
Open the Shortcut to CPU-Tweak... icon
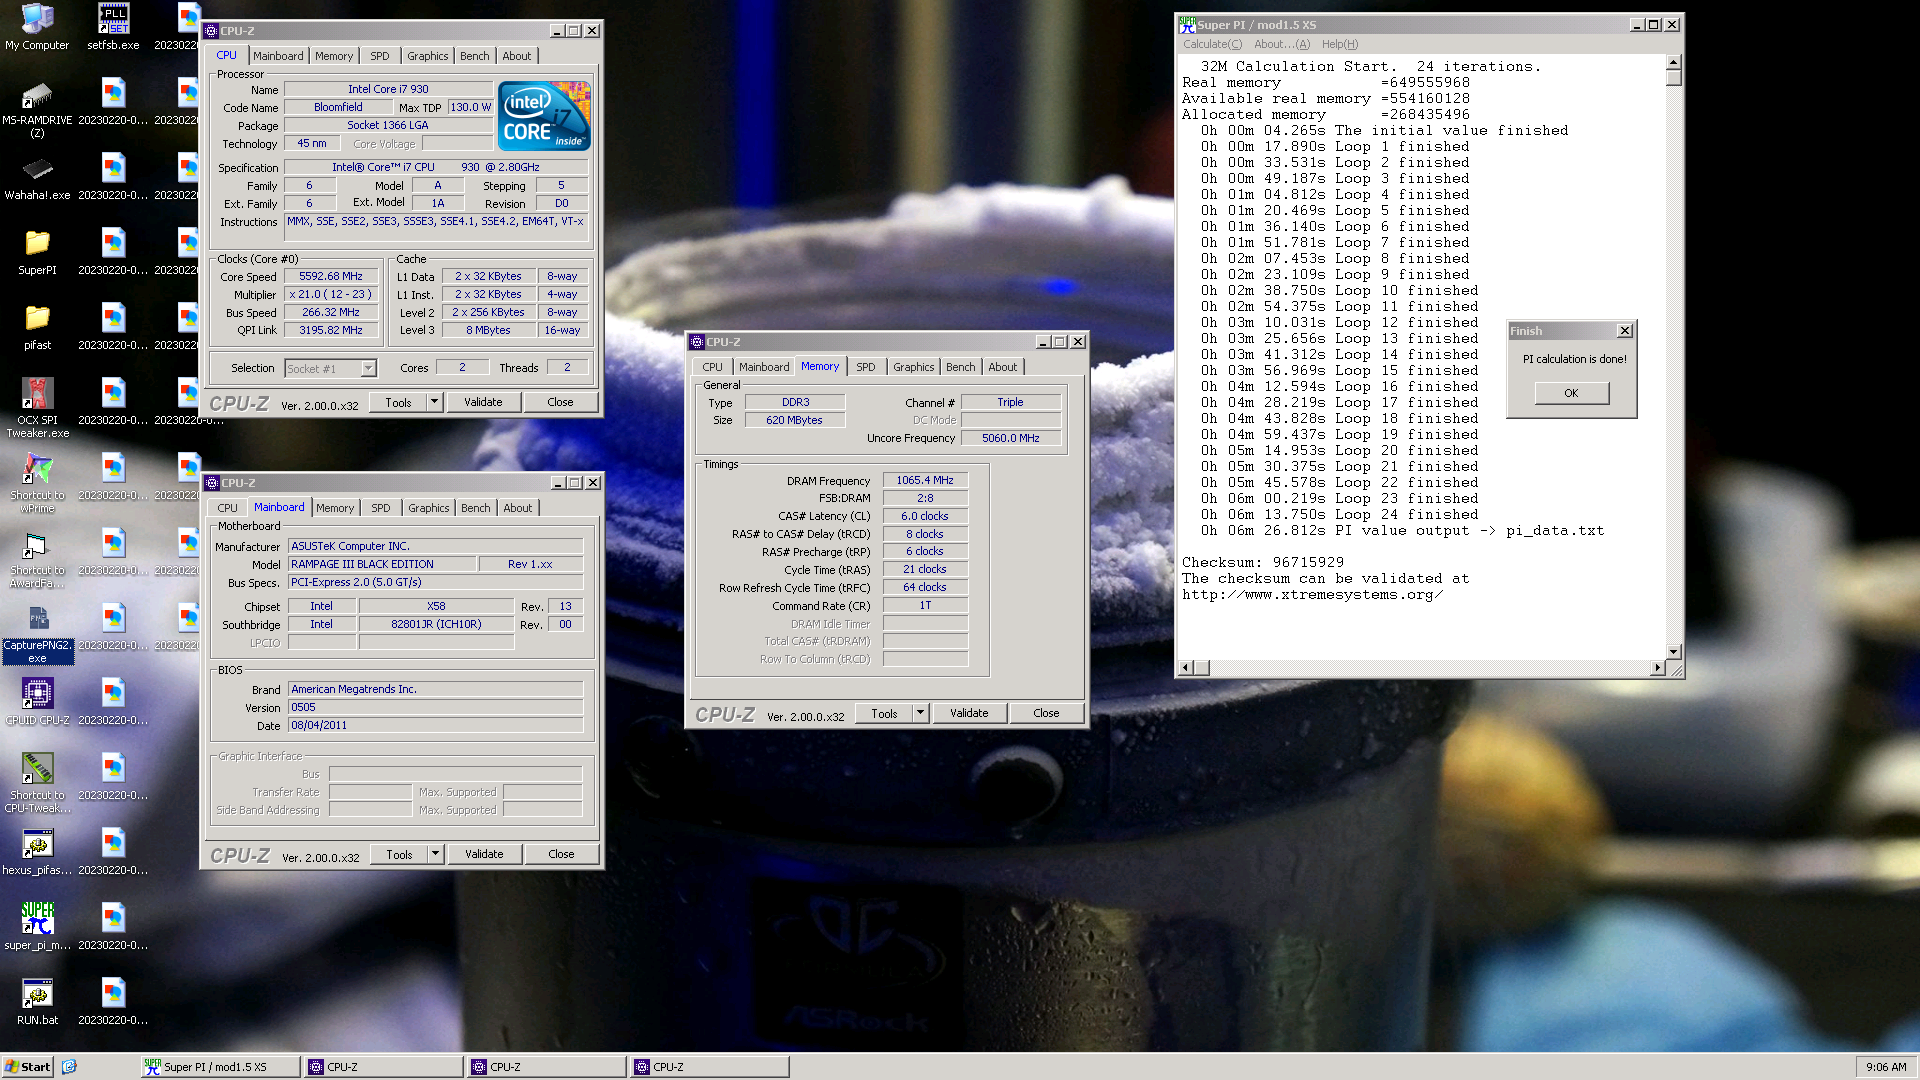tap(37, 783)
